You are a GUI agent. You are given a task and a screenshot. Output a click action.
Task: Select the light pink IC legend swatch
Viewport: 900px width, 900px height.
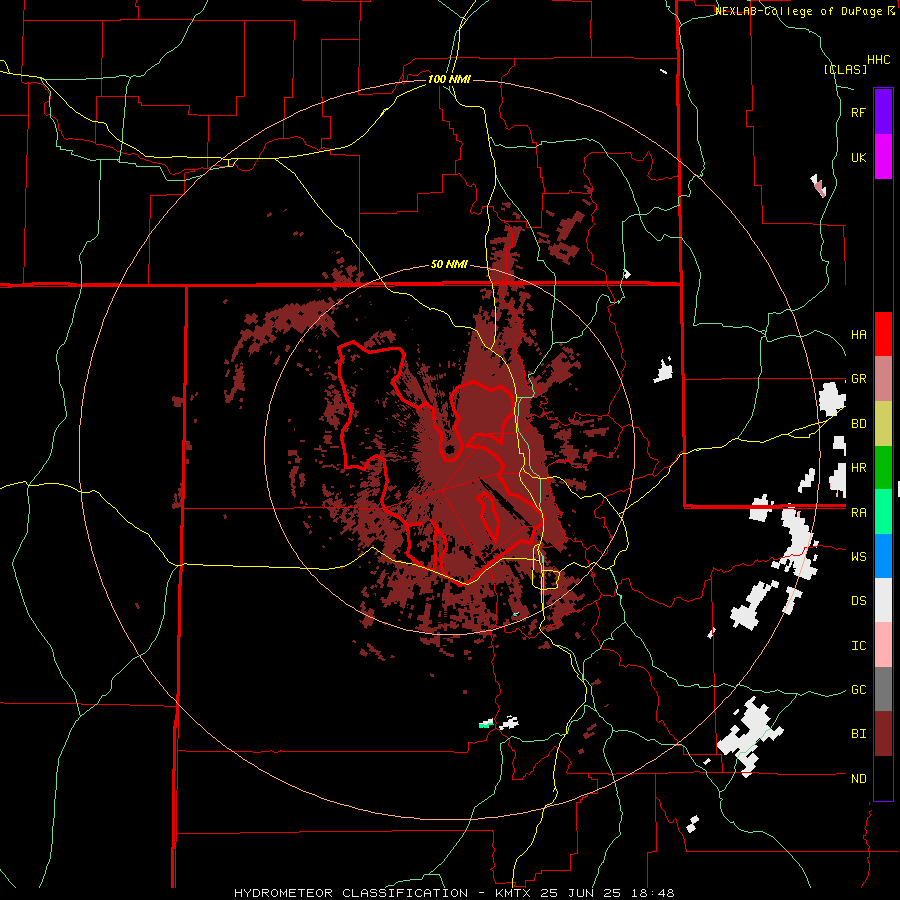tap(883, 645)
